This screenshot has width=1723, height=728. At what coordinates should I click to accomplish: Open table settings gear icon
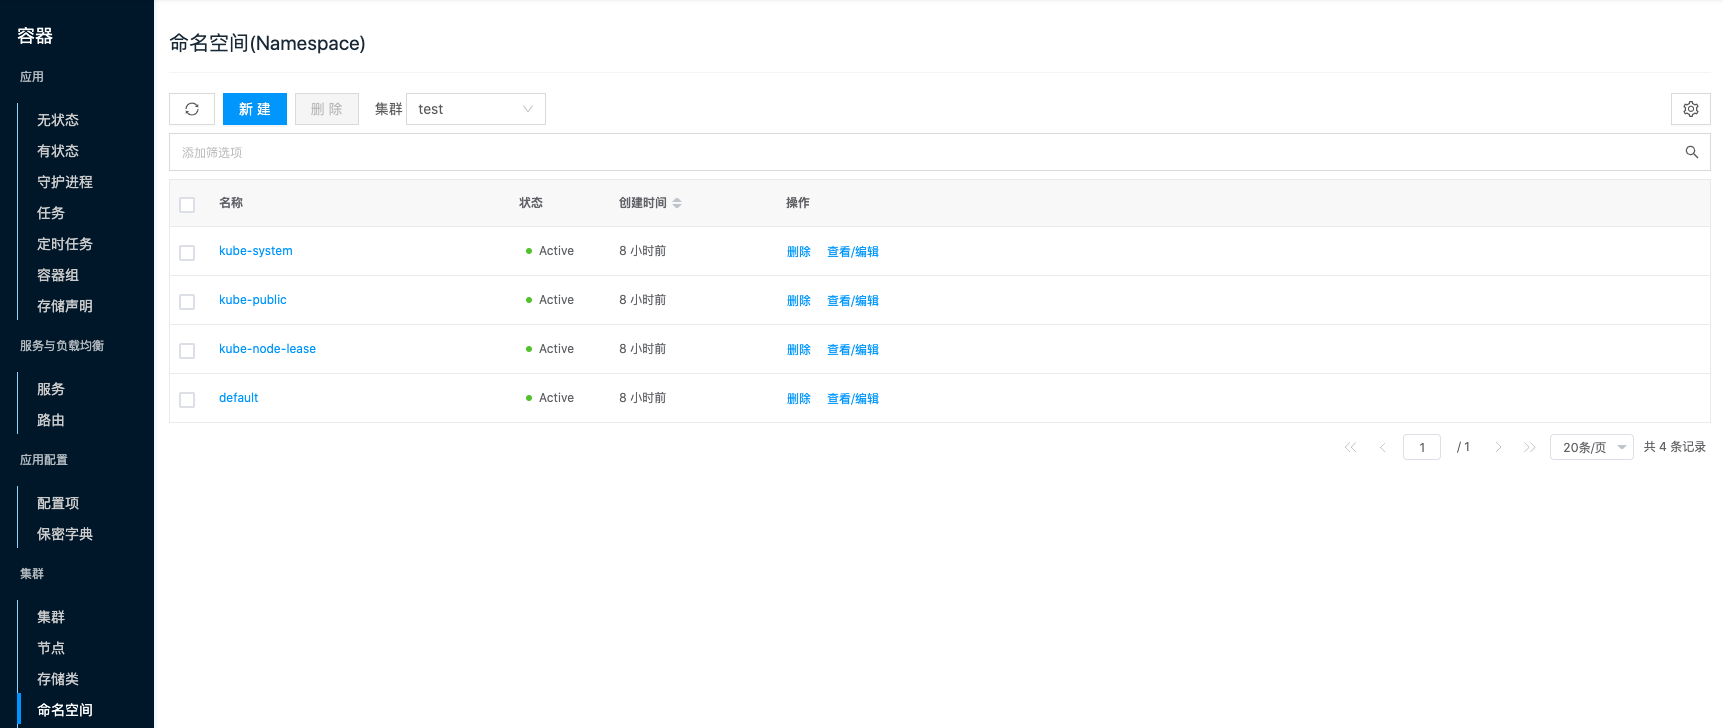click(1690, 109)
